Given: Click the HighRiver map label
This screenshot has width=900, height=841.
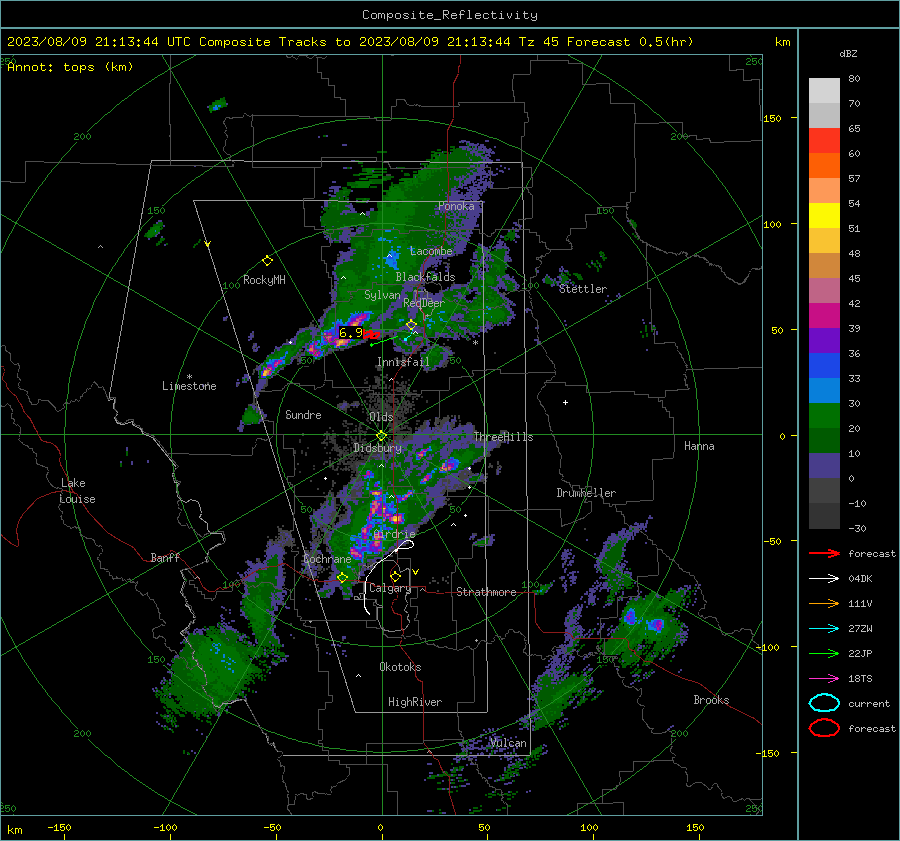Looking at the screenshot, I should [414, 702].
